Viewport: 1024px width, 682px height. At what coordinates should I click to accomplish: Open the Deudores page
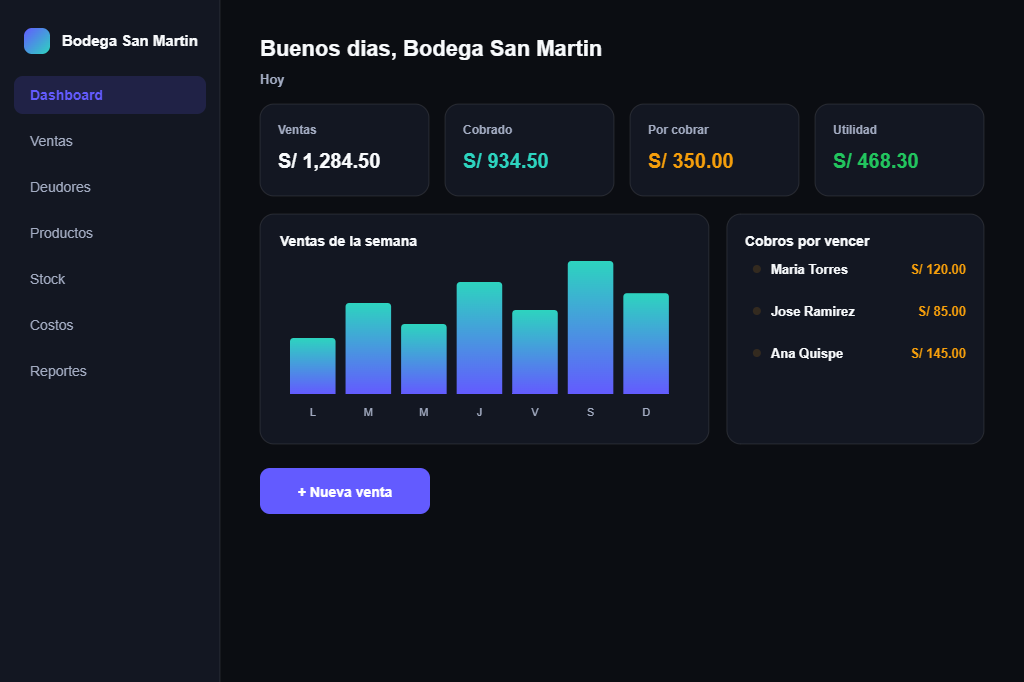110,187
